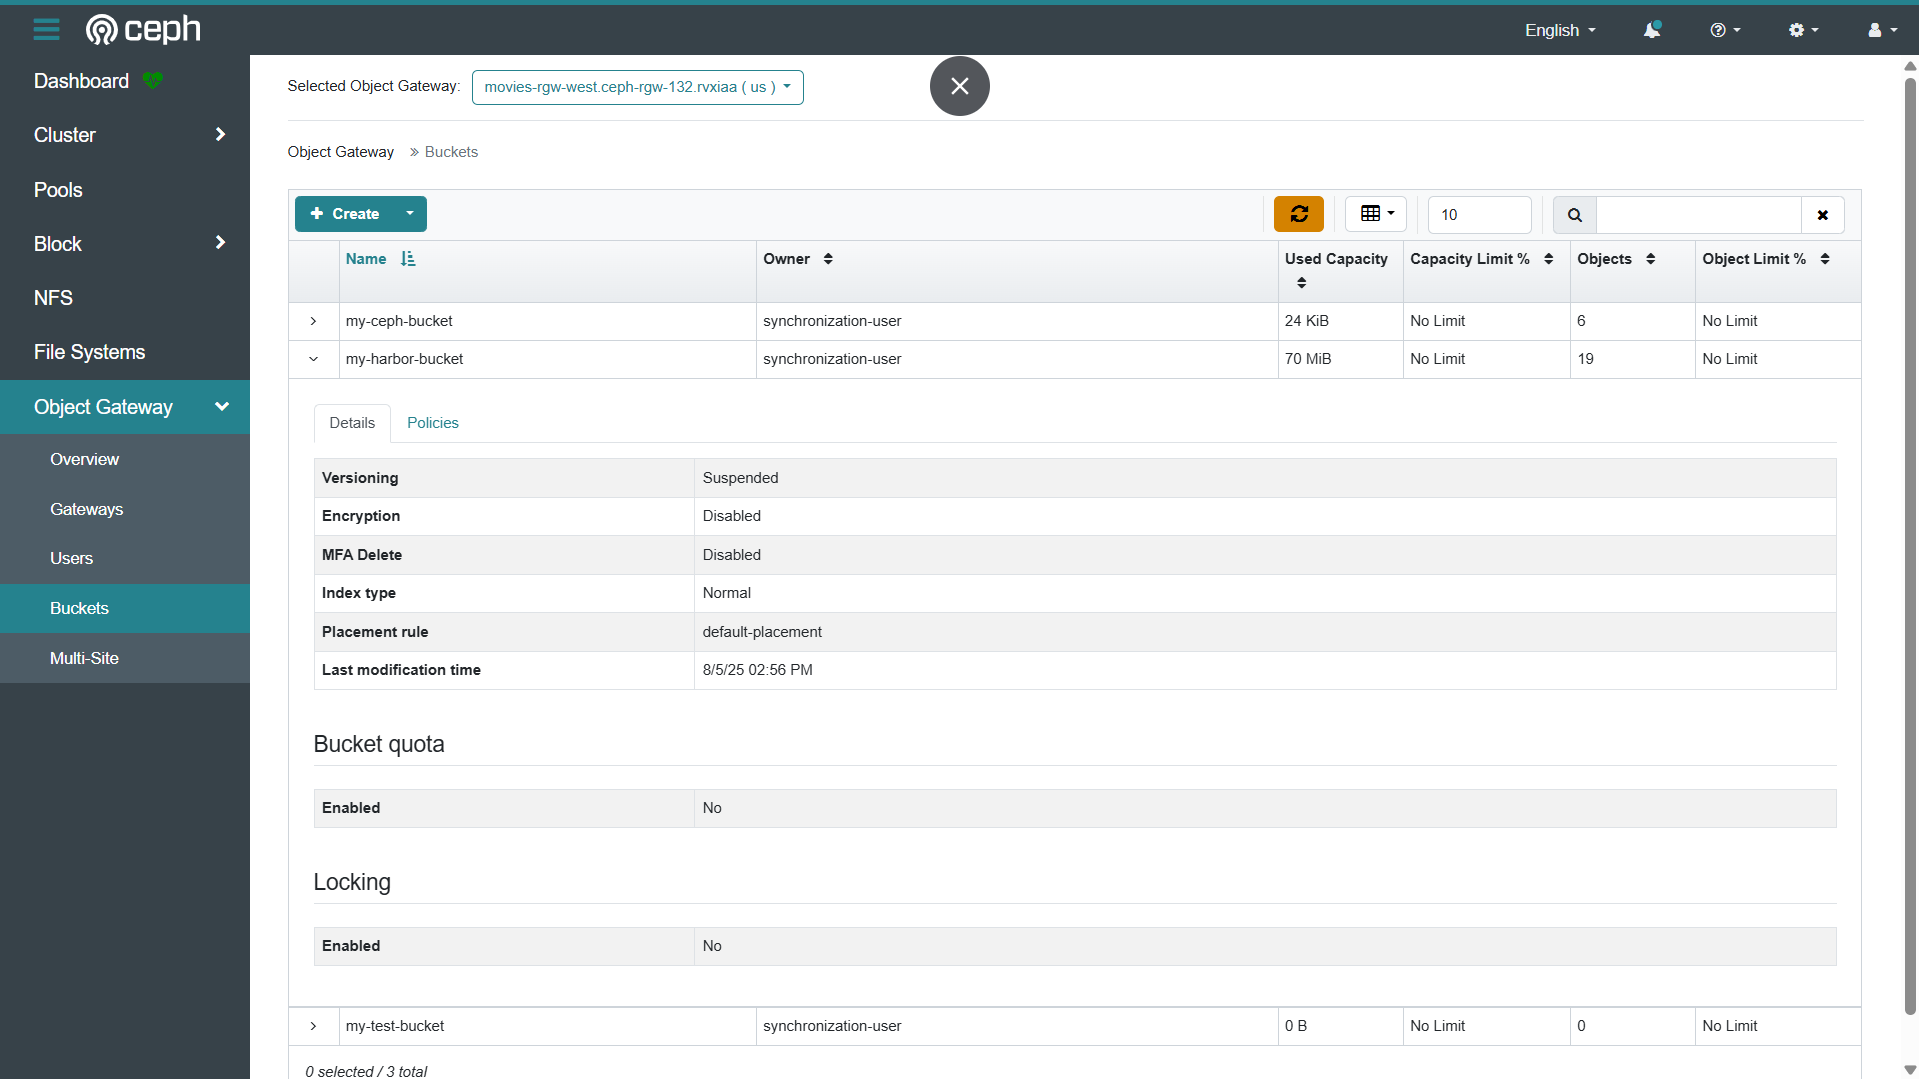Sort table by Owner column

[828, 259]
